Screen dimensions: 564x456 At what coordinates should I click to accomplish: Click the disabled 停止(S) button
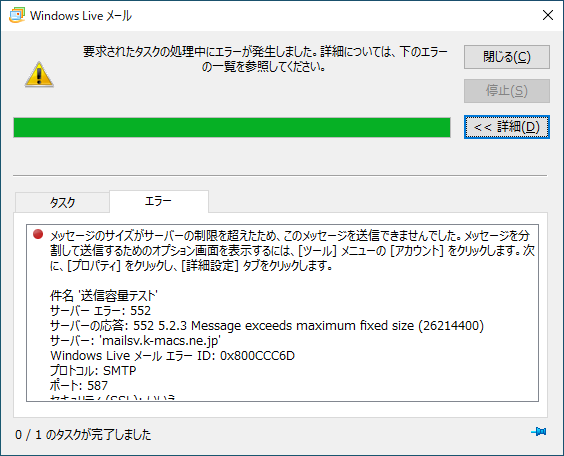506,91
